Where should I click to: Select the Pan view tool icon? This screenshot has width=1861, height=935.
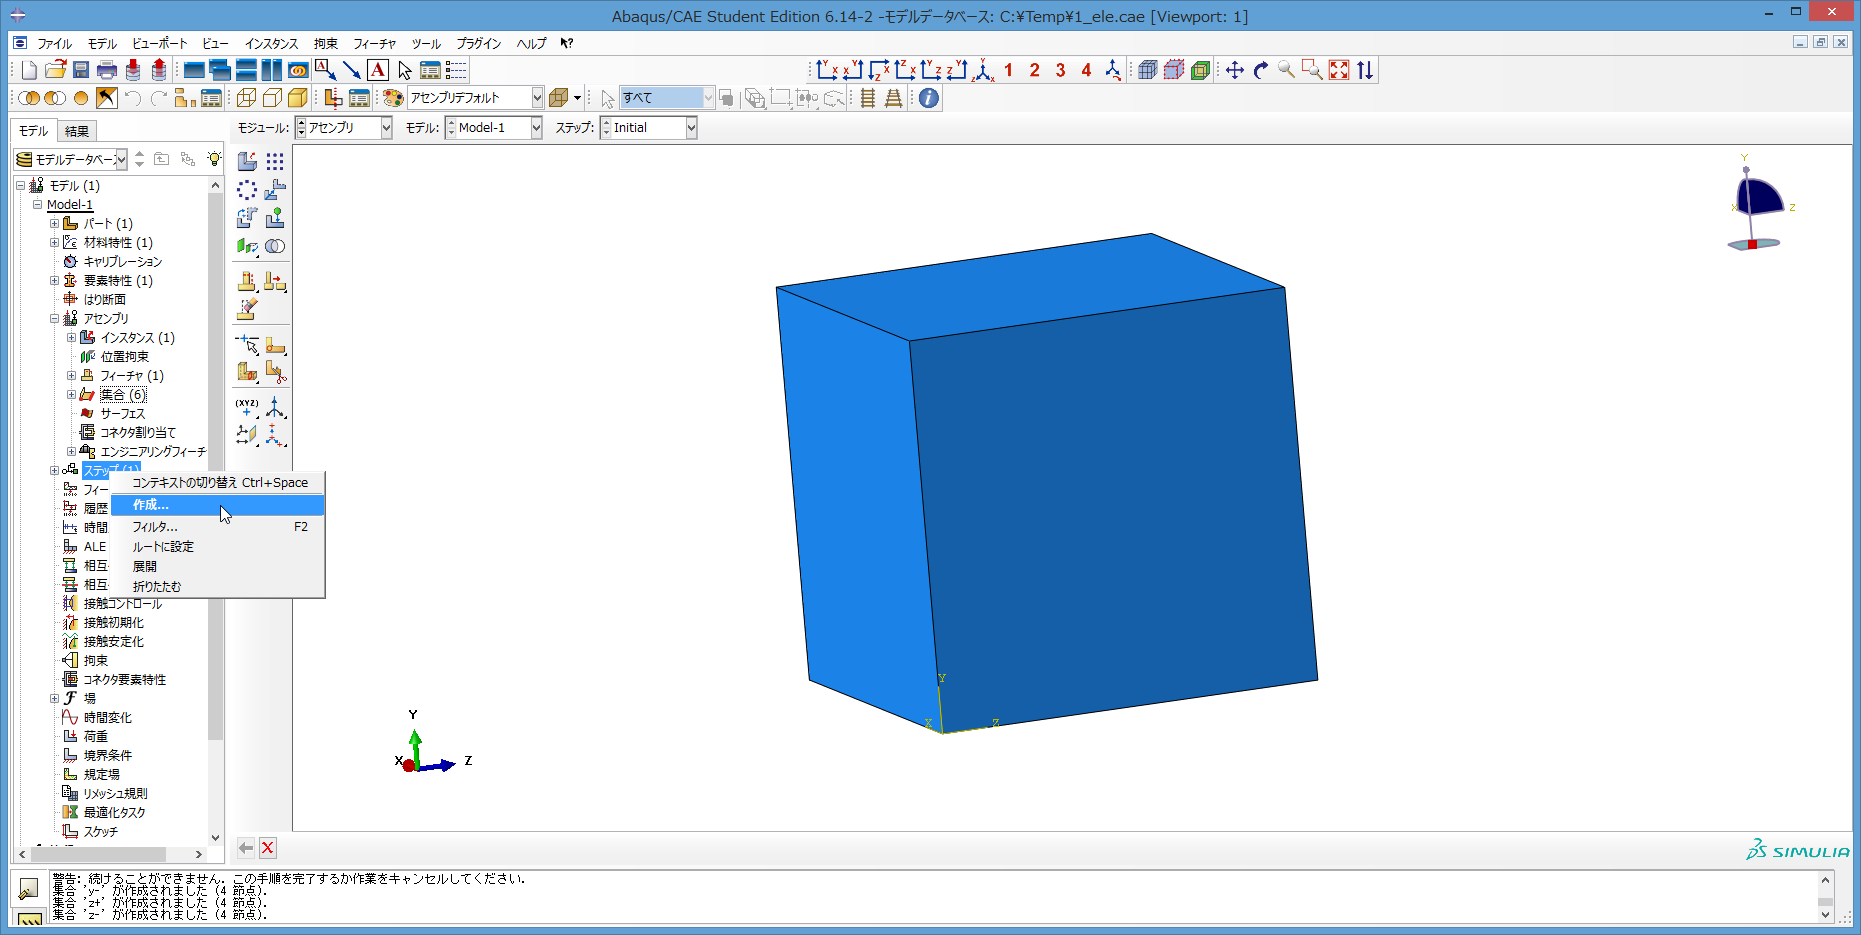point(1235,70)
